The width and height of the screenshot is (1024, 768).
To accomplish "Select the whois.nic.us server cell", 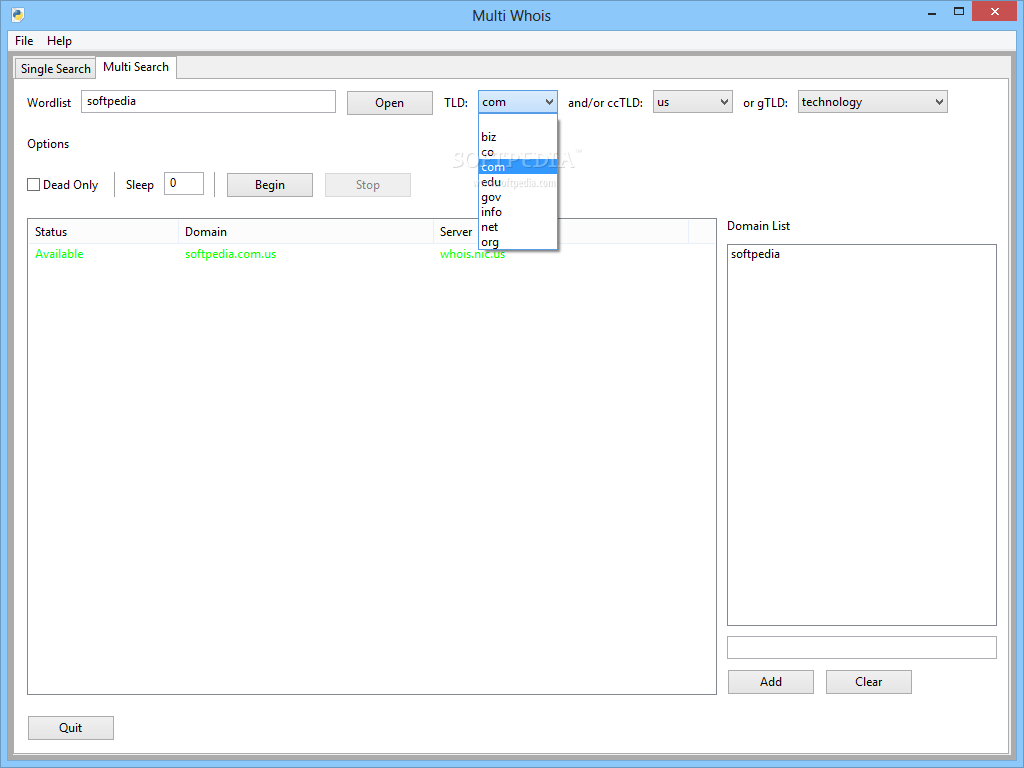I will 472,254.
